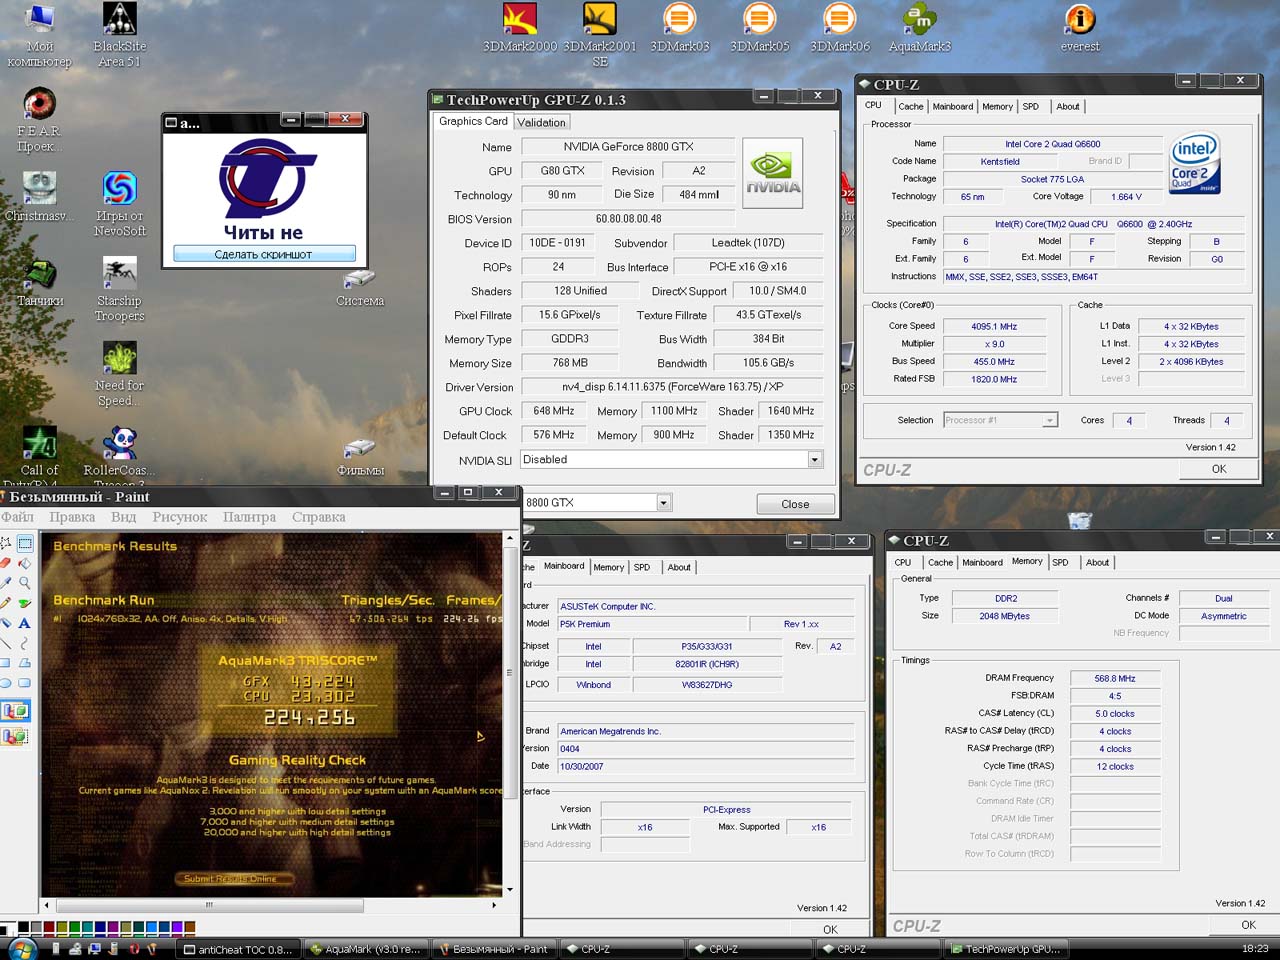Open the BlackSite Area 51 desktop icon
1280x960 pixels.
[x=120, y=34]
